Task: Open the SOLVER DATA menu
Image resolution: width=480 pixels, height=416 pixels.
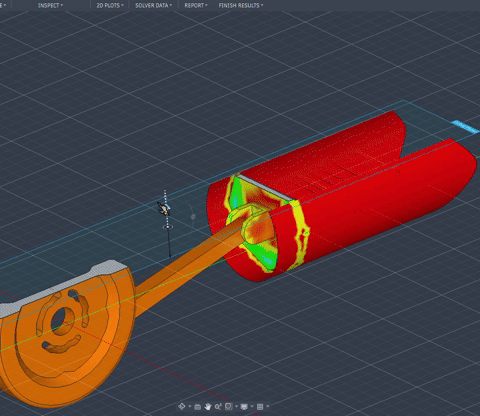Action: (x=153, y=5)
